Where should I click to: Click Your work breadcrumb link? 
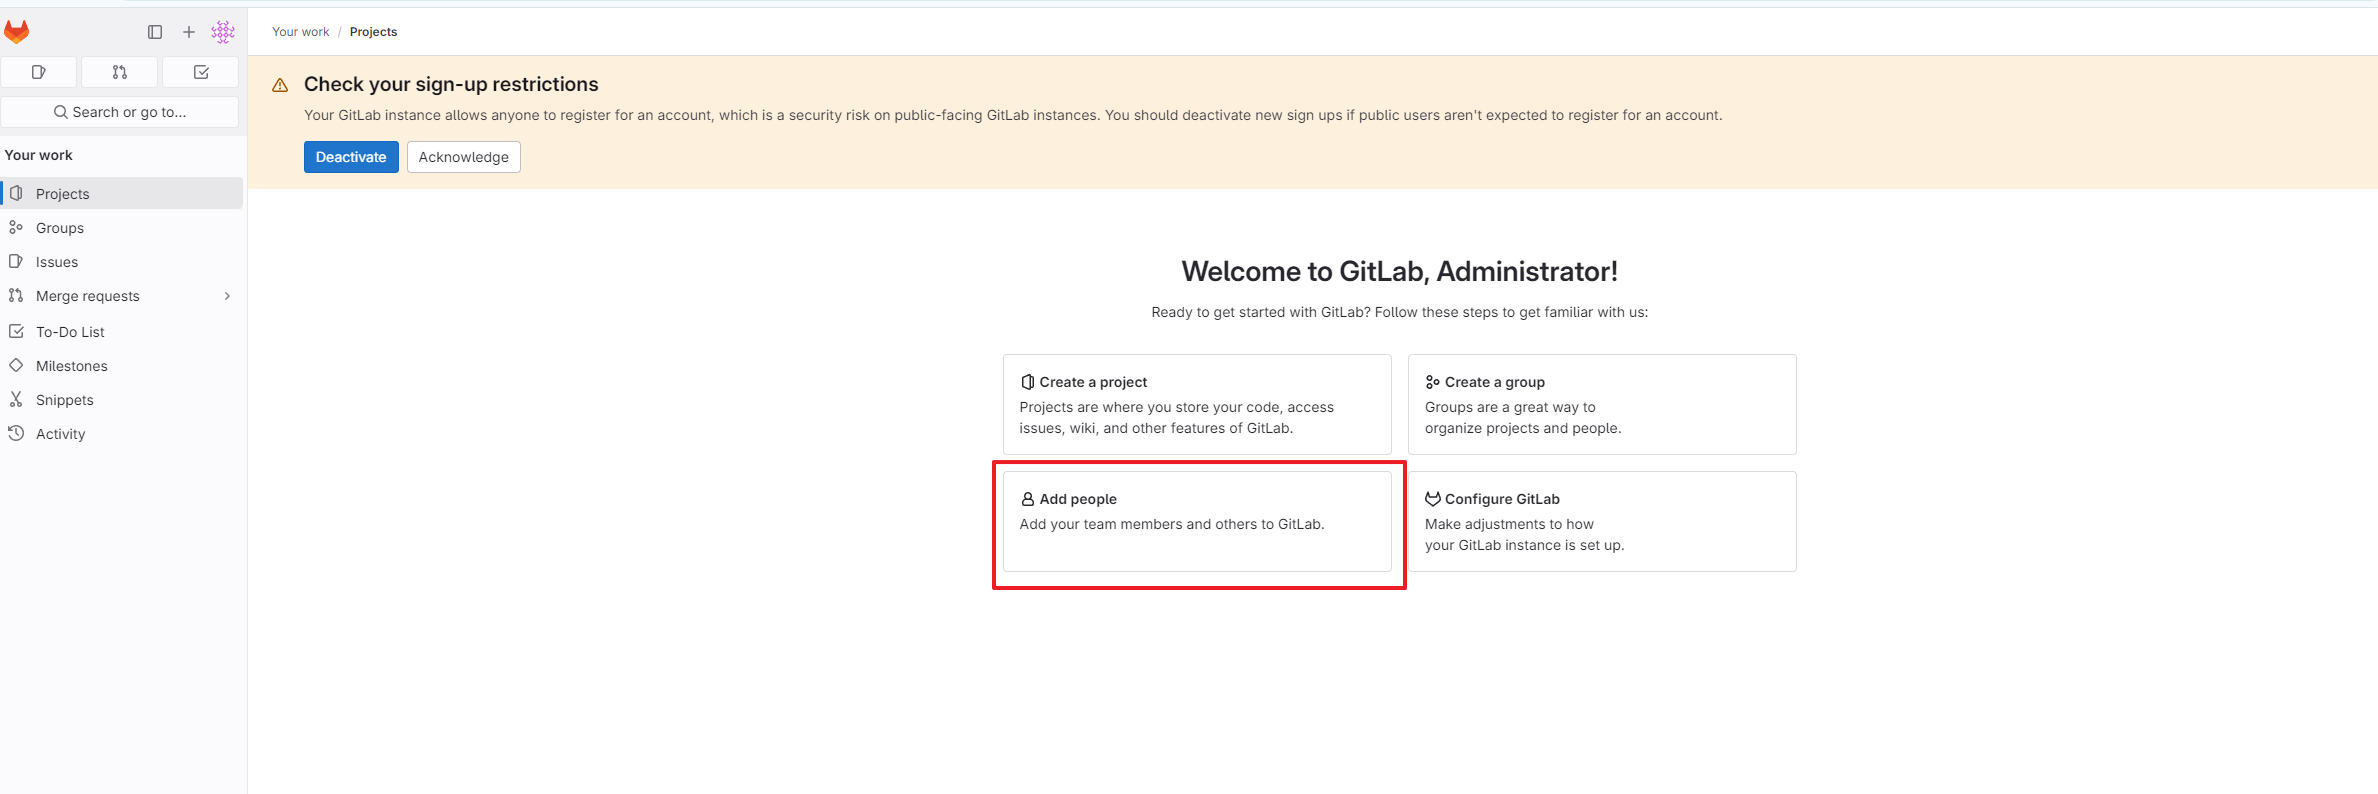point(301,32)
